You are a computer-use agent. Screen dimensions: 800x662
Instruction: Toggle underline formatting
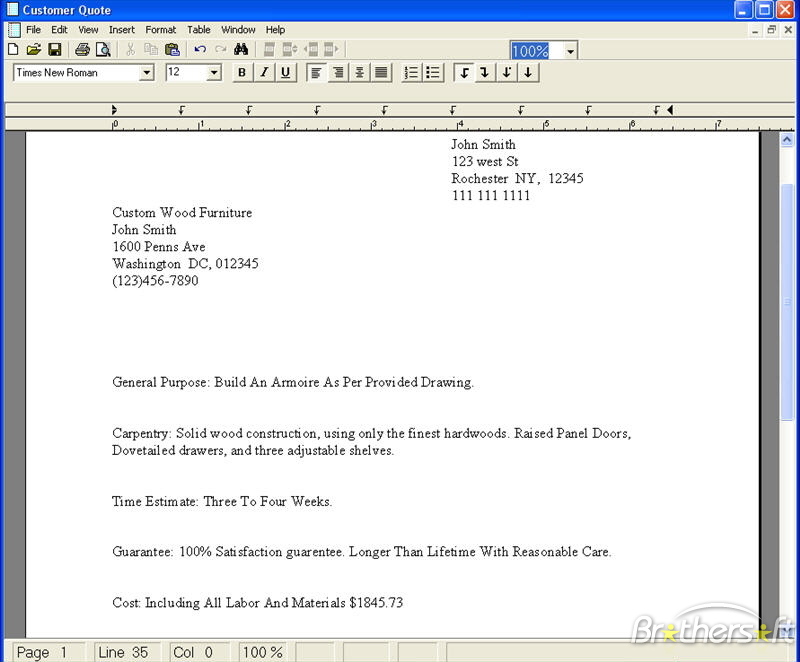click(x=286, y=72)
